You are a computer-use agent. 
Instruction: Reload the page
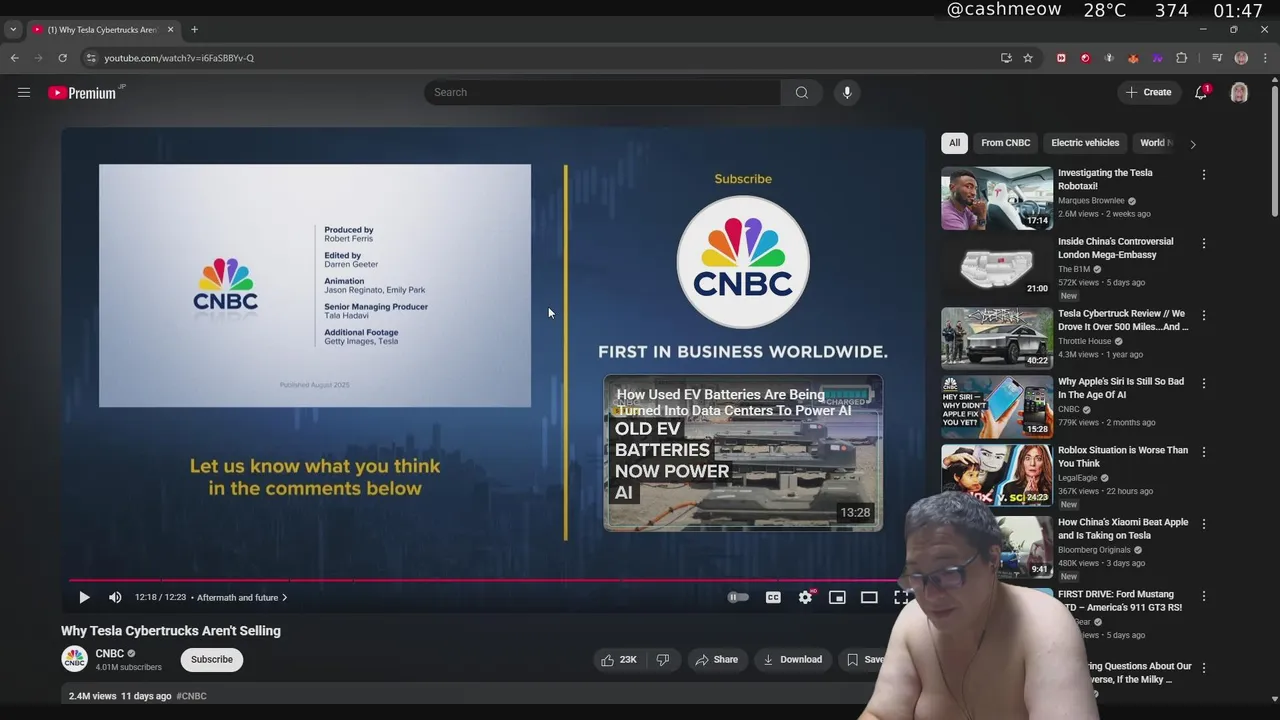(x=62, y=58)
